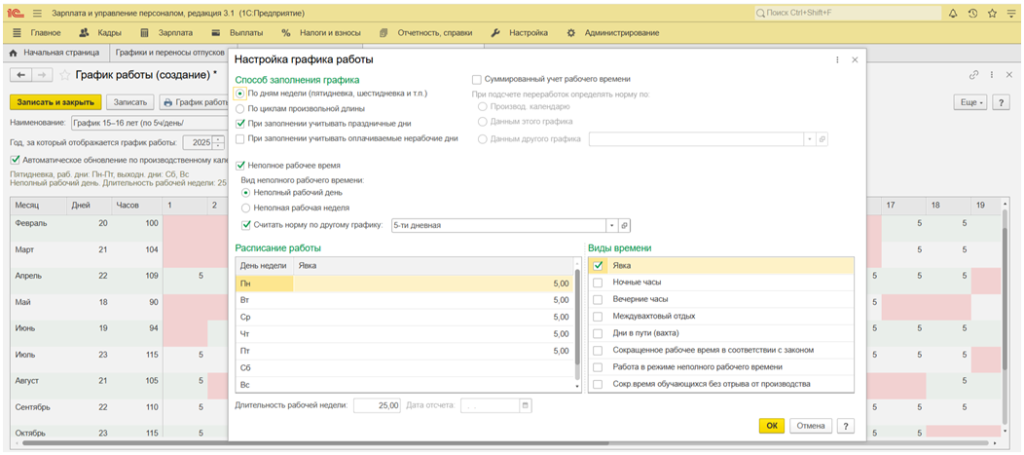Check Дни в пути (вахта)
This screenshot has height=455, width=1024.
[x=597, y=333]
